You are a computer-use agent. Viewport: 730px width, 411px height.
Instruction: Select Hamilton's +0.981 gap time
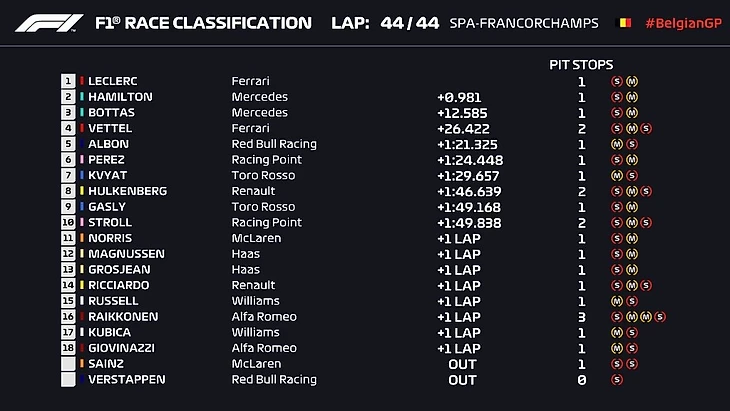(x=458, y=97)
